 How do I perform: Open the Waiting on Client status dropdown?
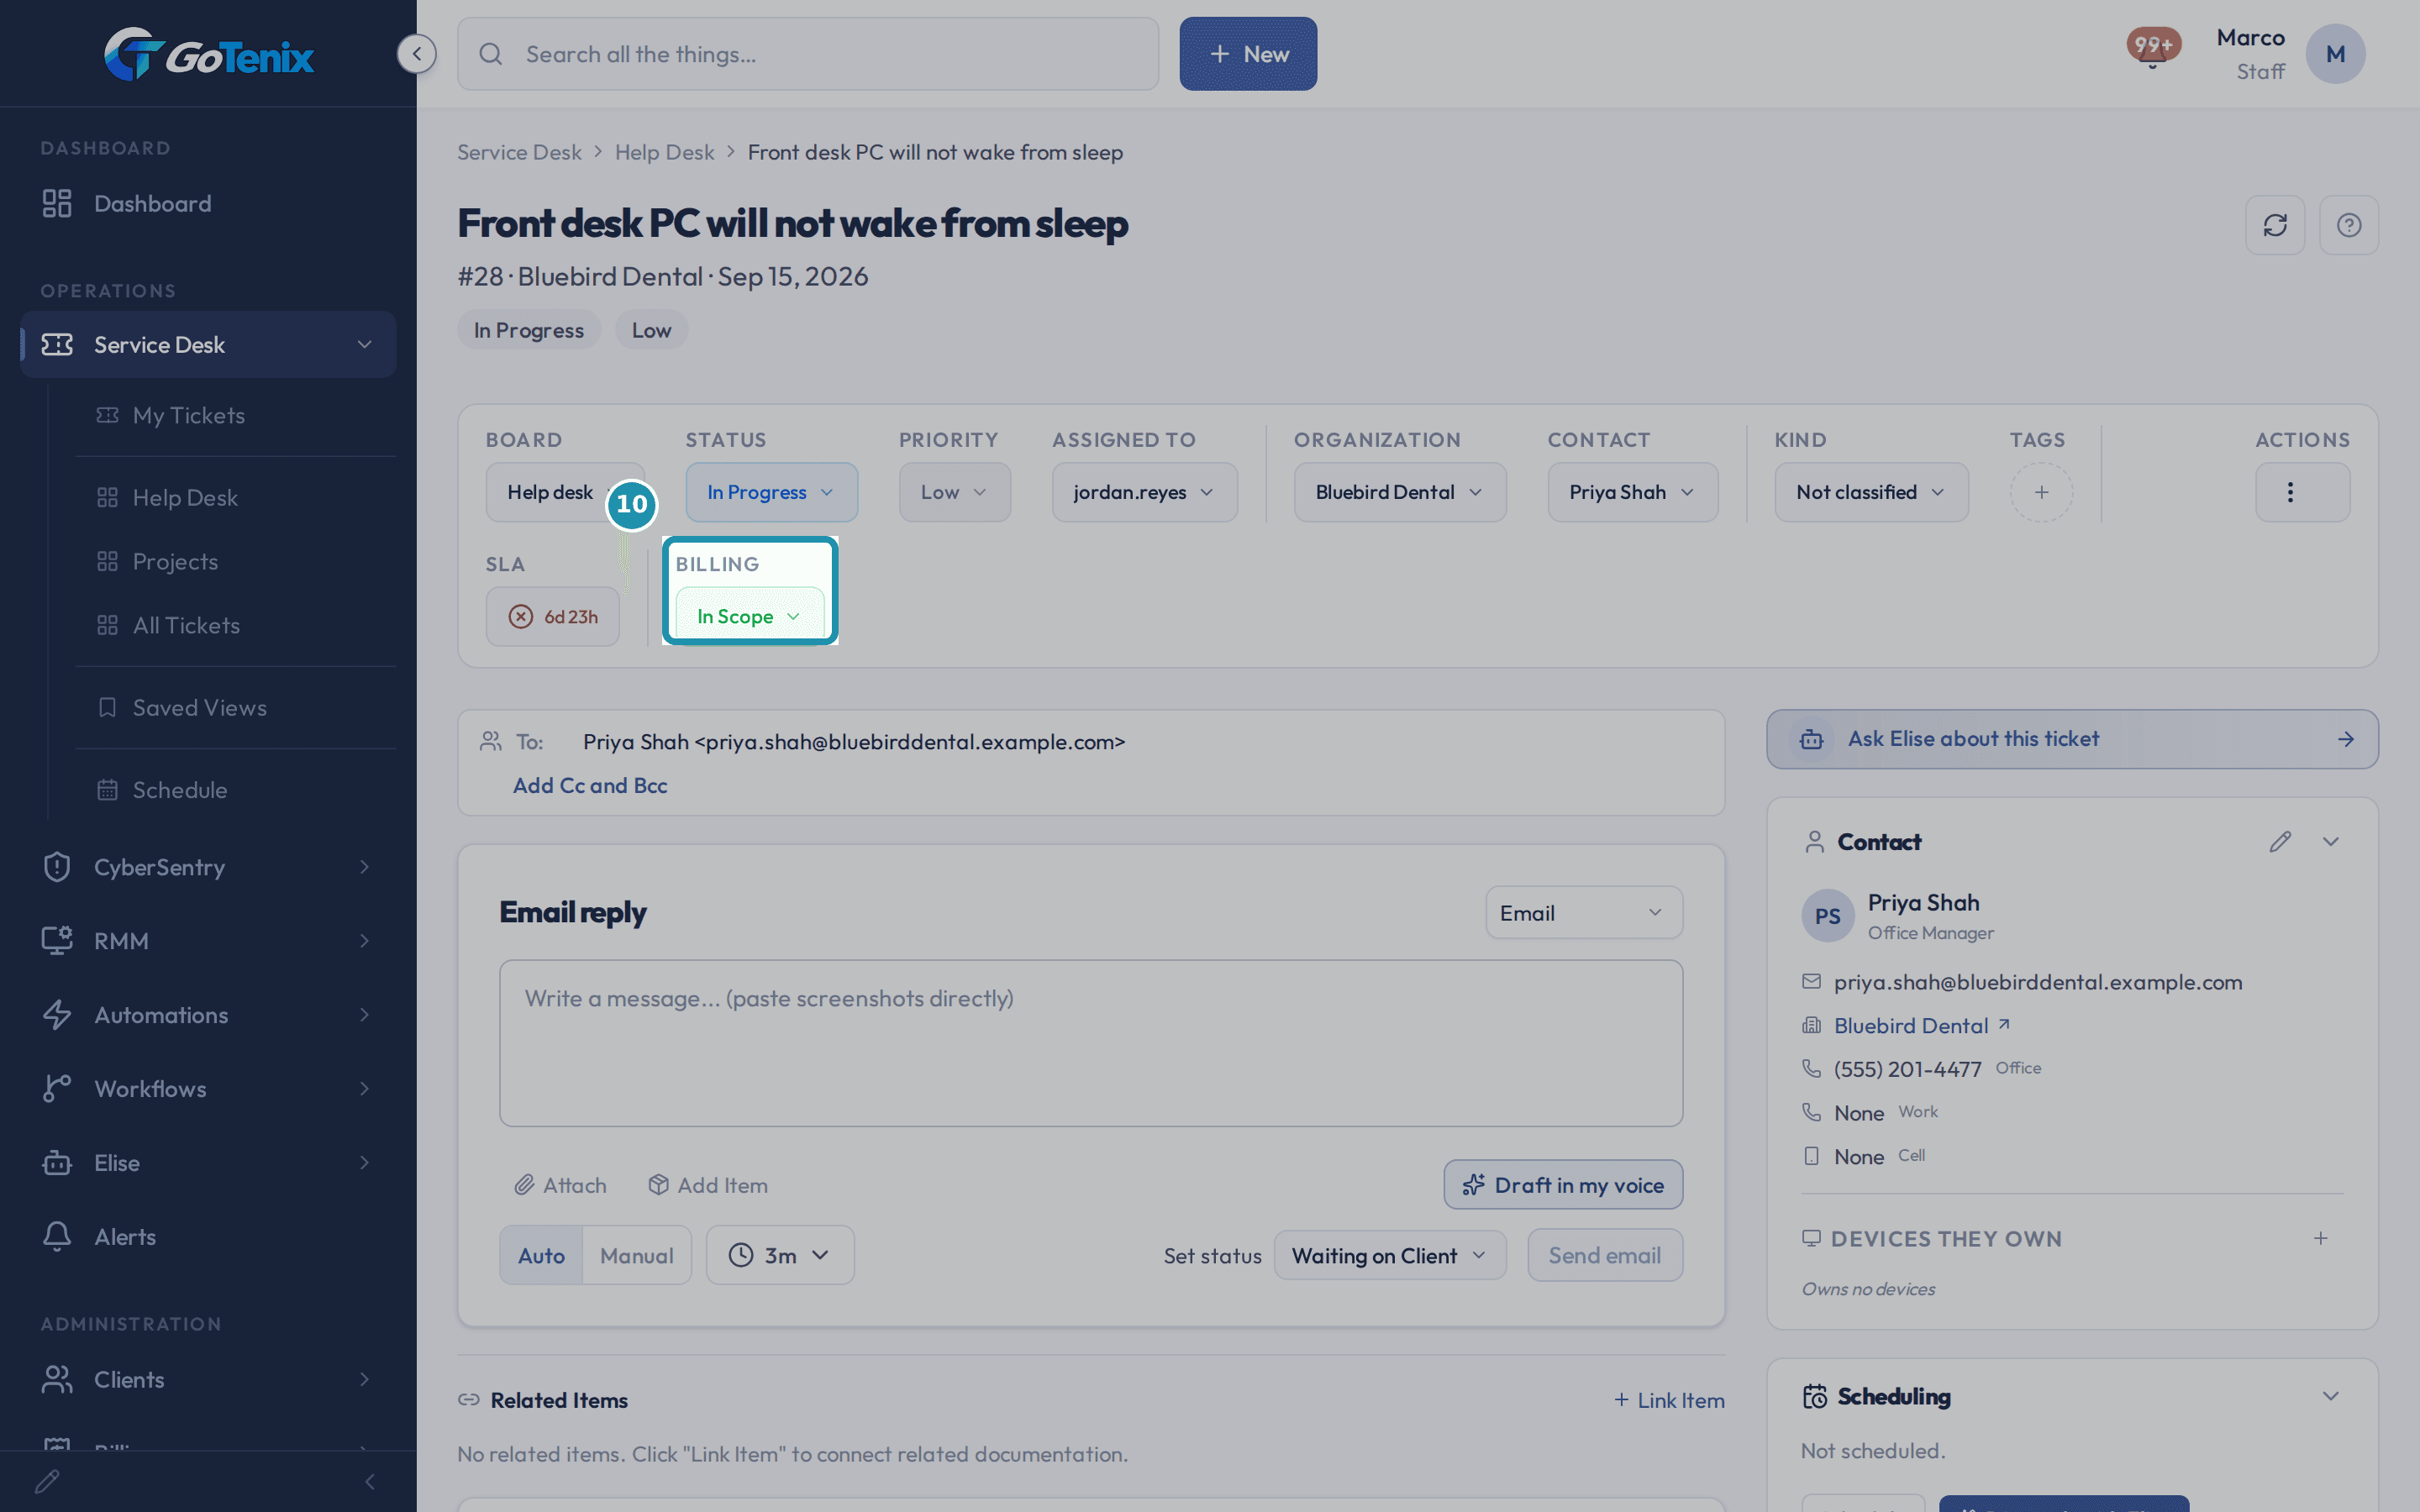1390,1255
